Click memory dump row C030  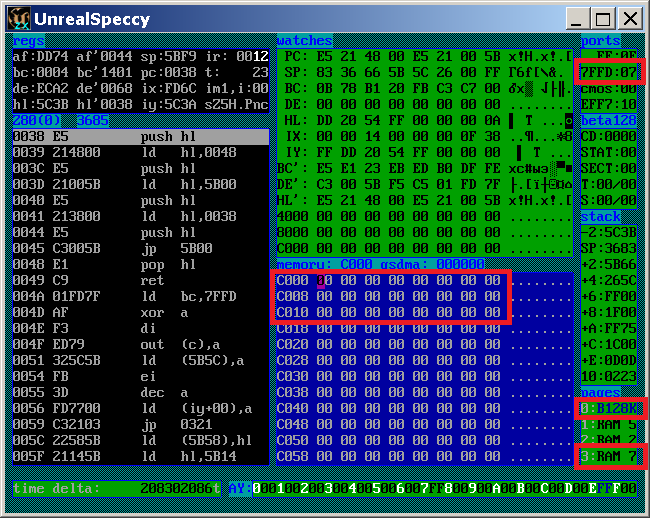click(x=425, y=376)
